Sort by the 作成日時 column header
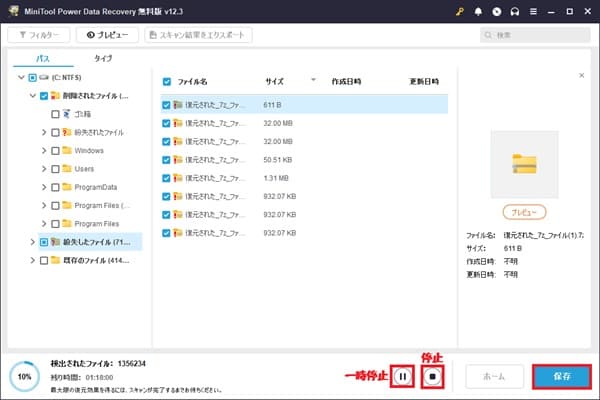600x400 pixels. [x=346, y=82]
